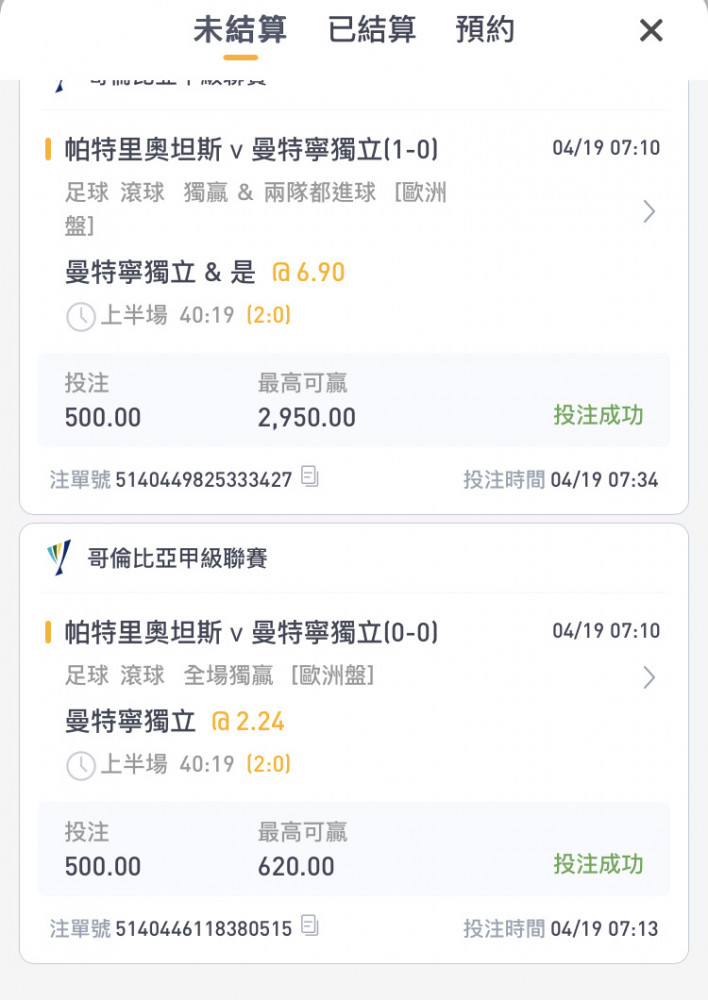The image size is (708, 1000).
Task: Select the 未結算 tab
Action: click(x=240, y=30)
